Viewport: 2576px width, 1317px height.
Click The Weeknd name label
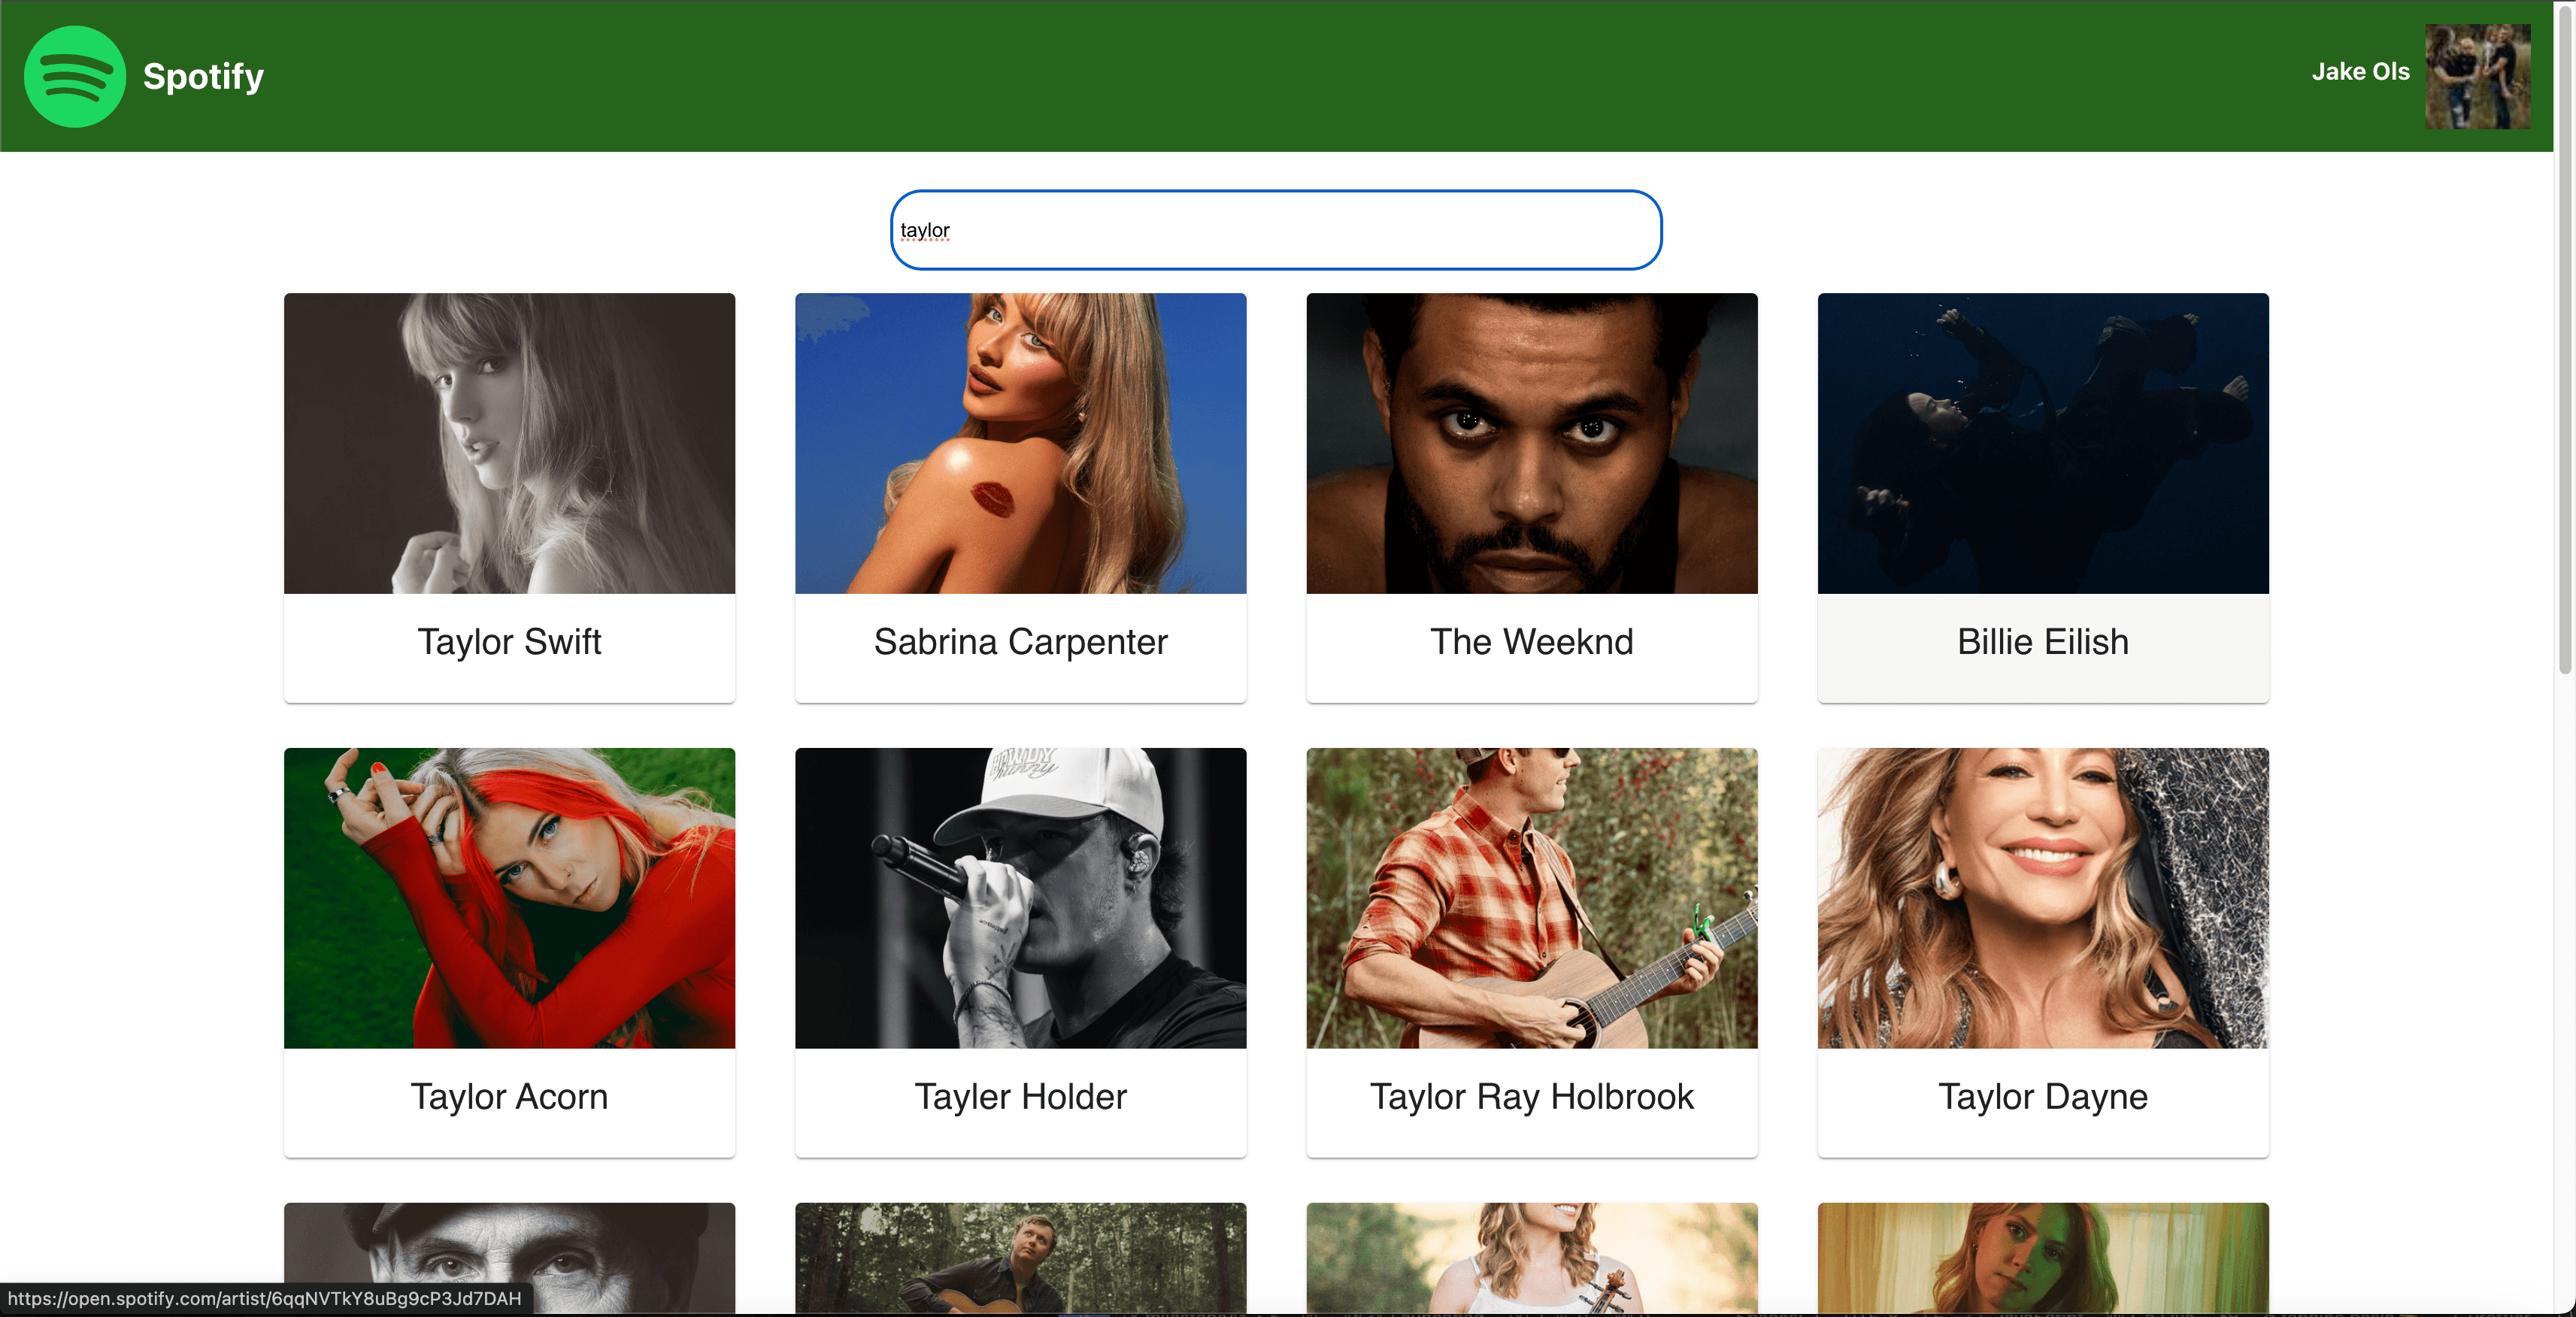[x=1531, y=642]
